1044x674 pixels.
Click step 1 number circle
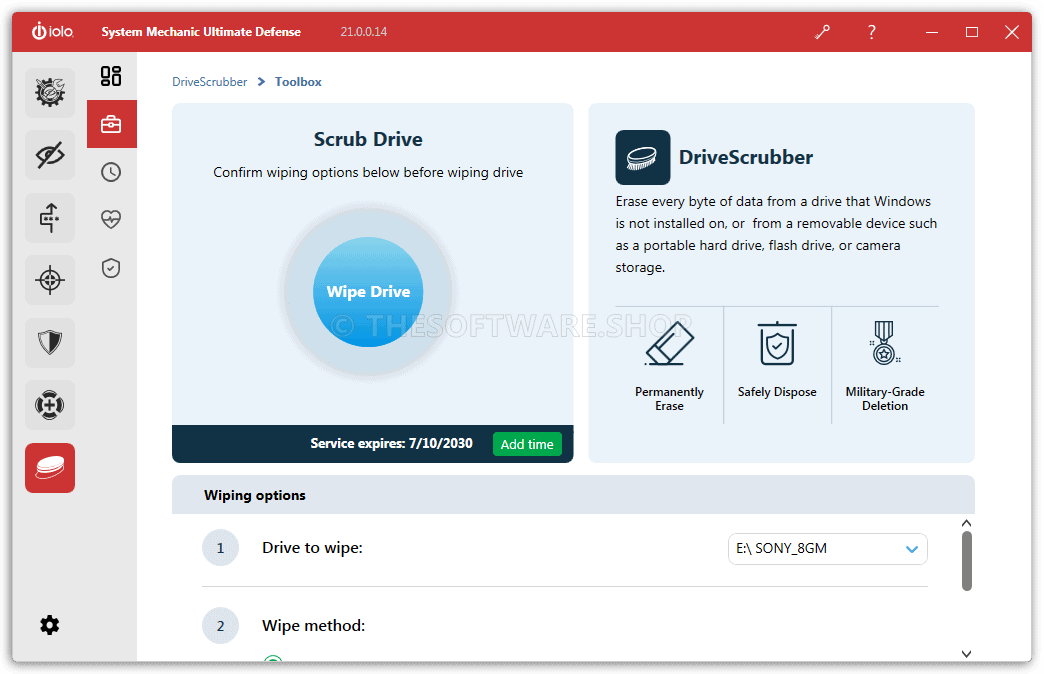point(220,548)
